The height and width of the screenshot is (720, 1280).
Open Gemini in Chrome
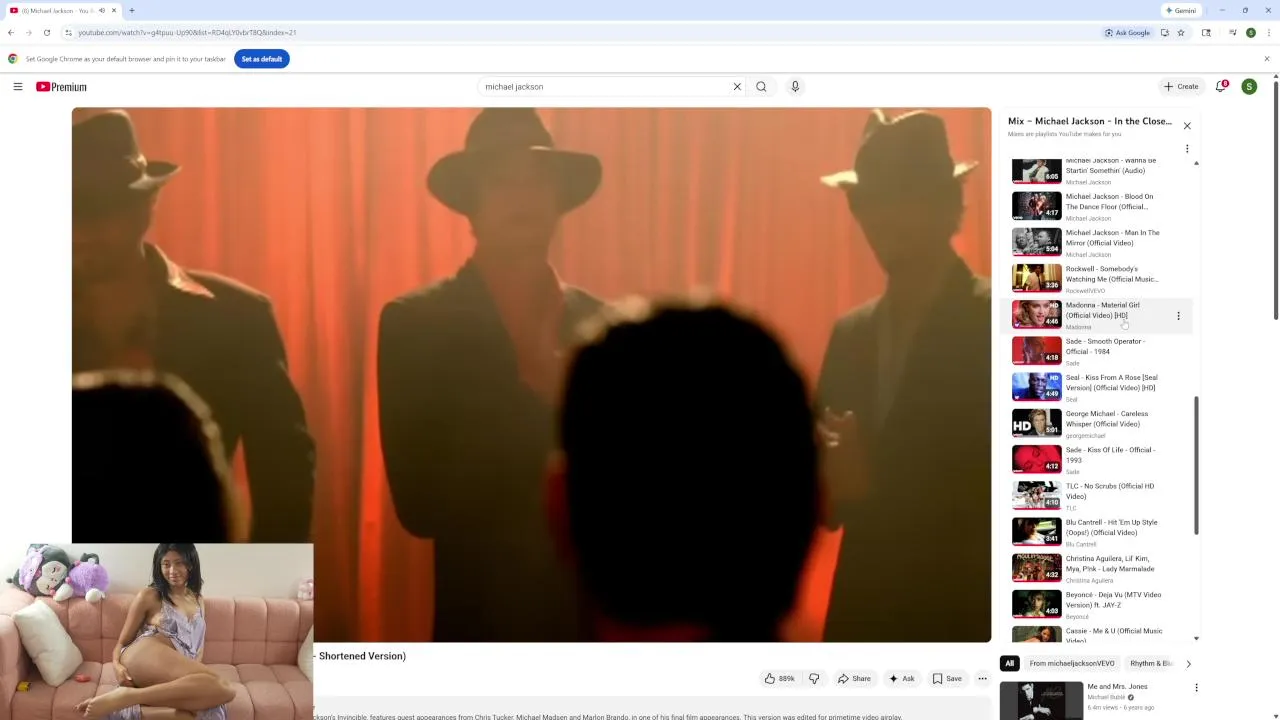click(x=1181, y=10)
